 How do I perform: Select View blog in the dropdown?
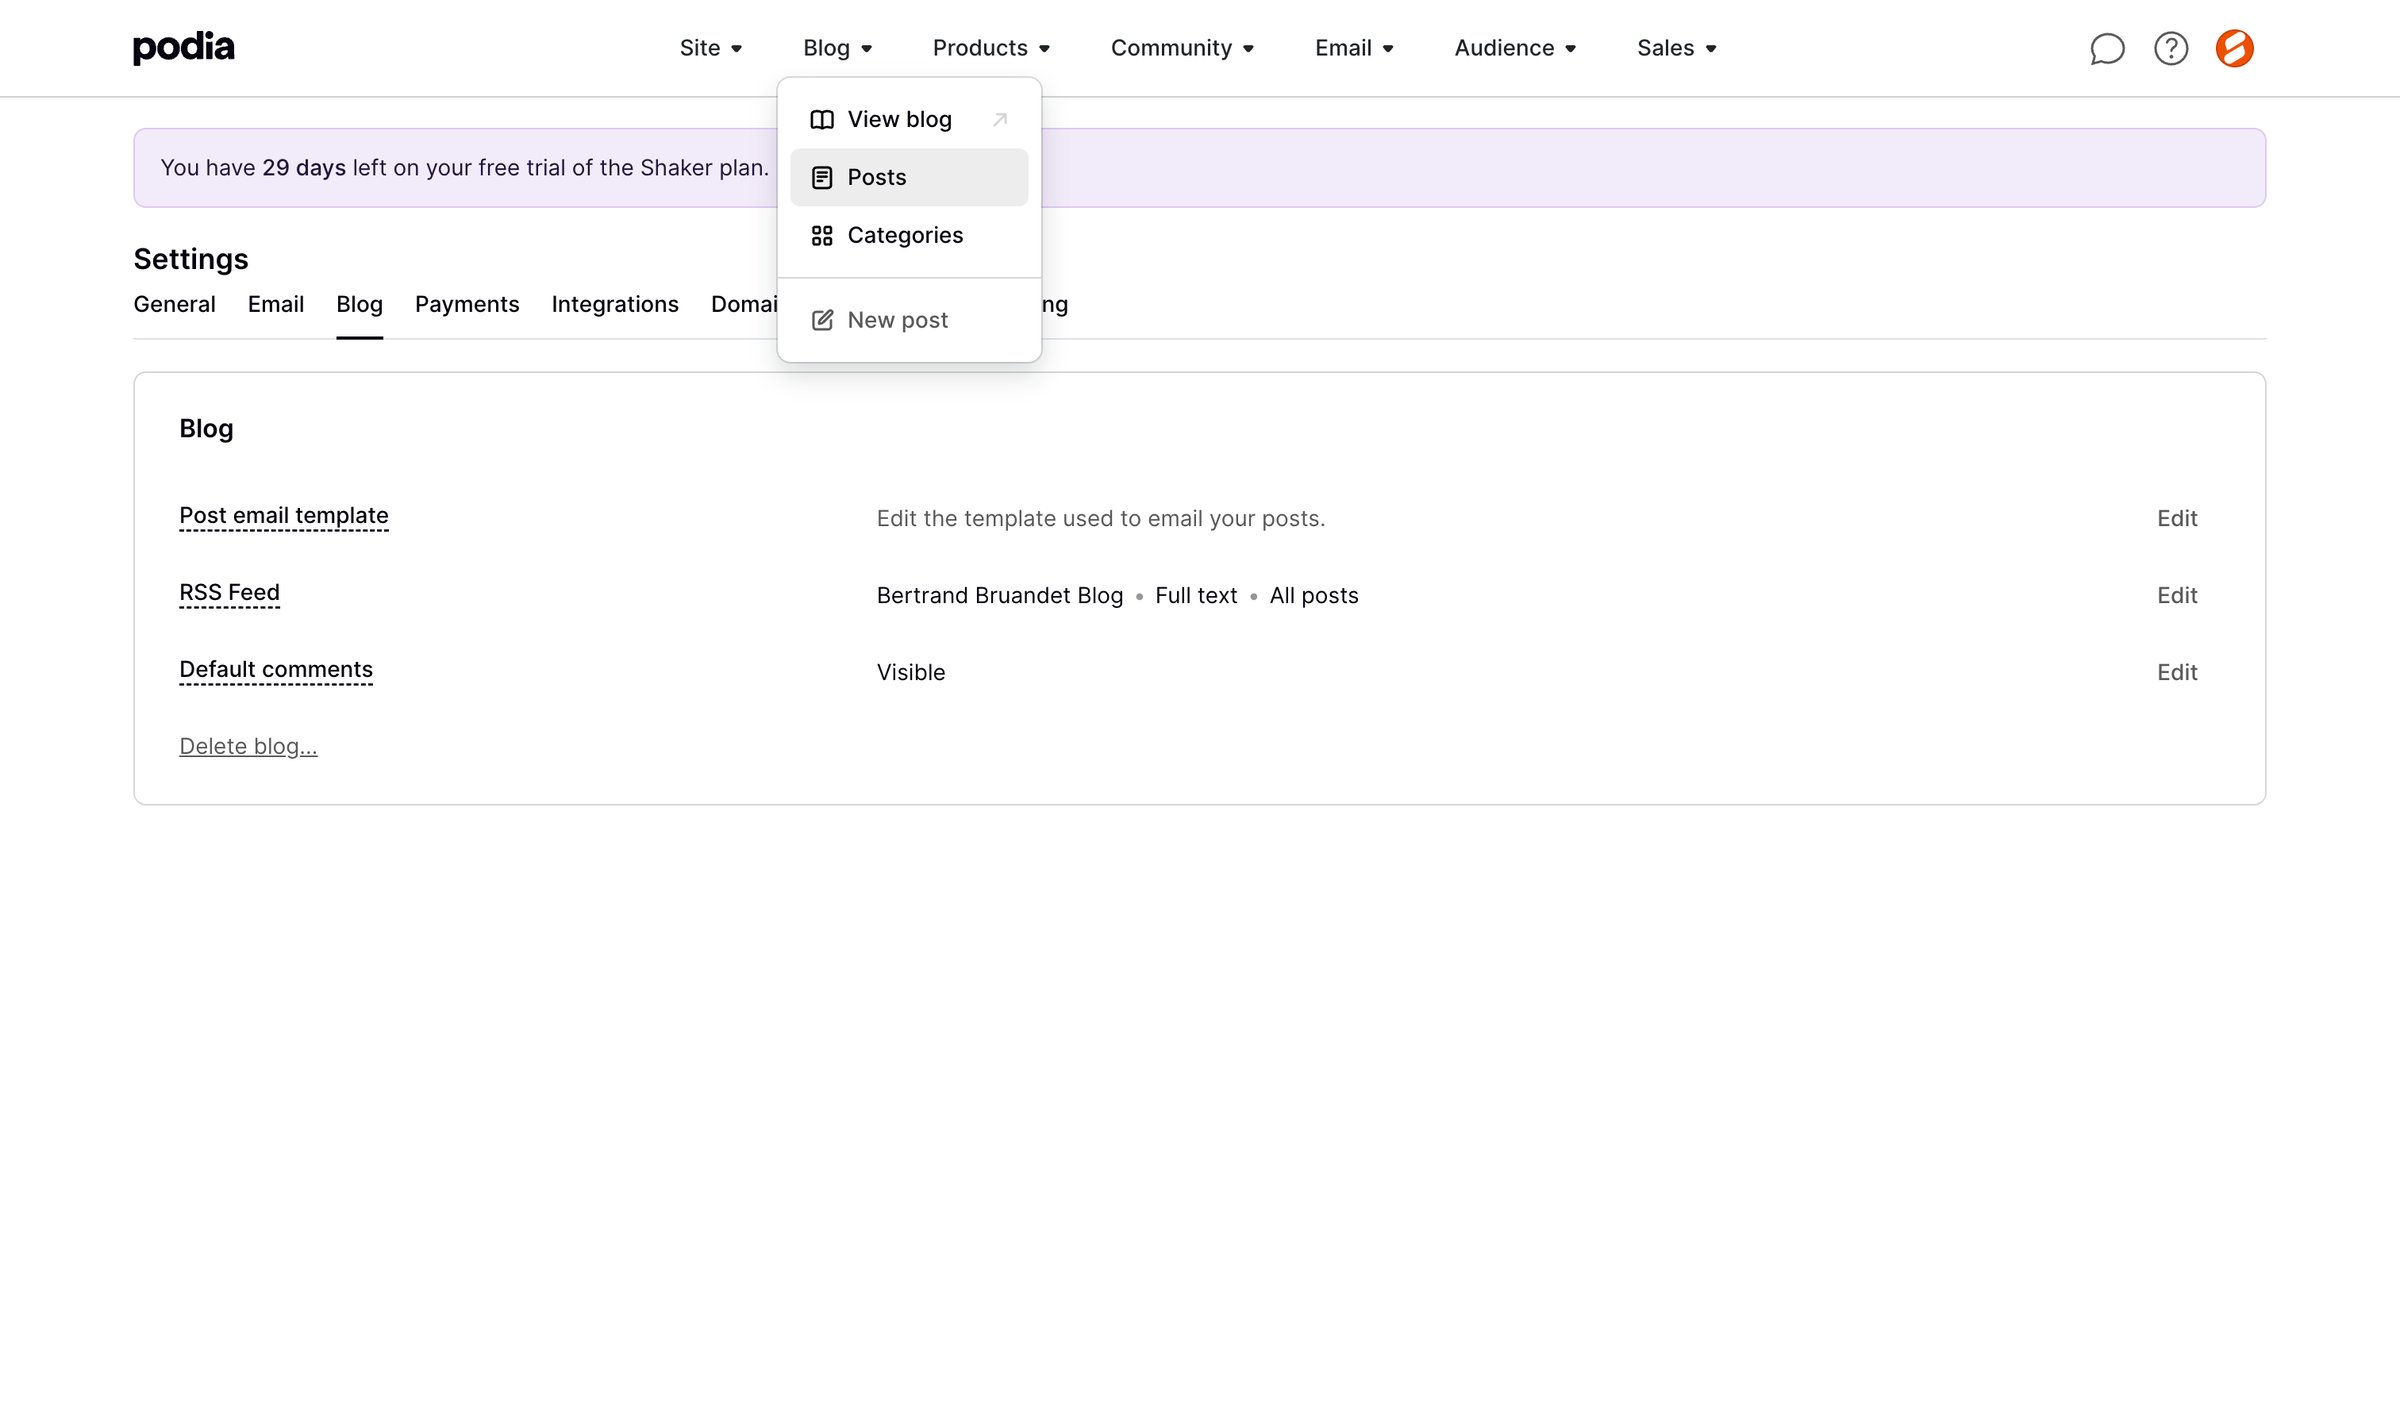click(909, 120)
